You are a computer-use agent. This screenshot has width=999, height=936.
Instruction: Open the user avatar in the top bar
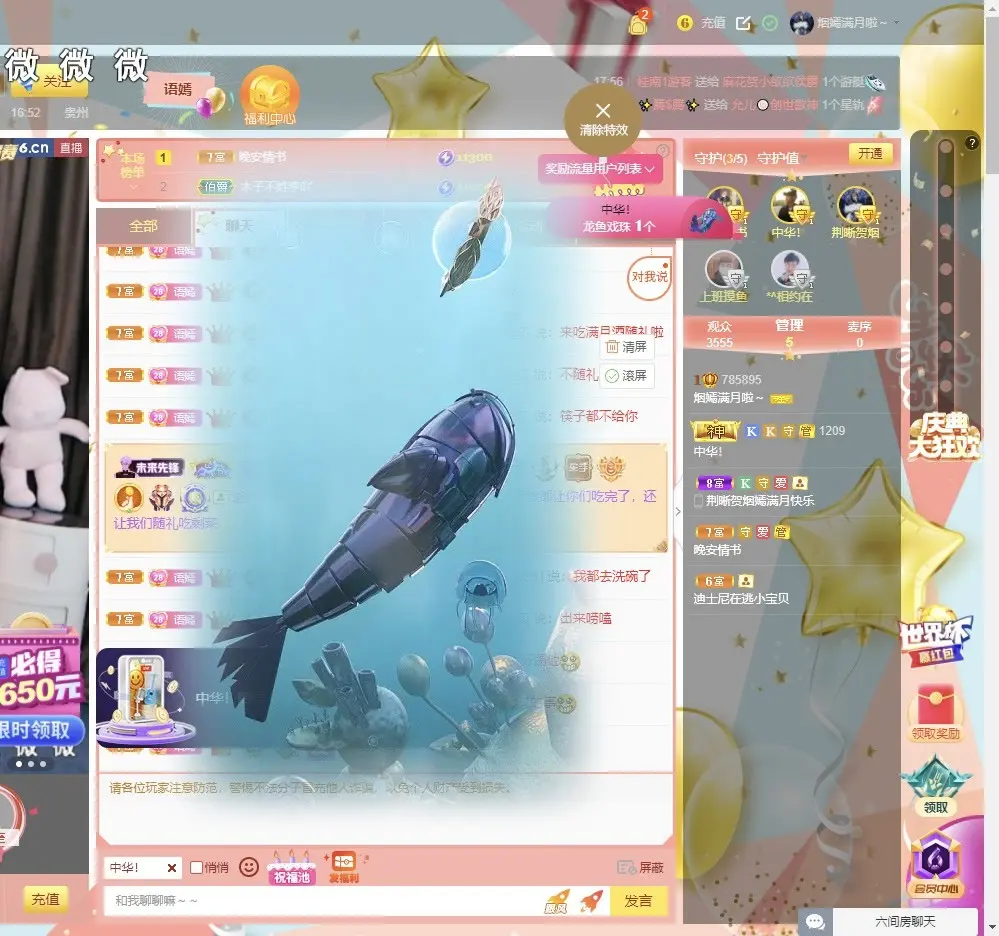coord(801,23)
